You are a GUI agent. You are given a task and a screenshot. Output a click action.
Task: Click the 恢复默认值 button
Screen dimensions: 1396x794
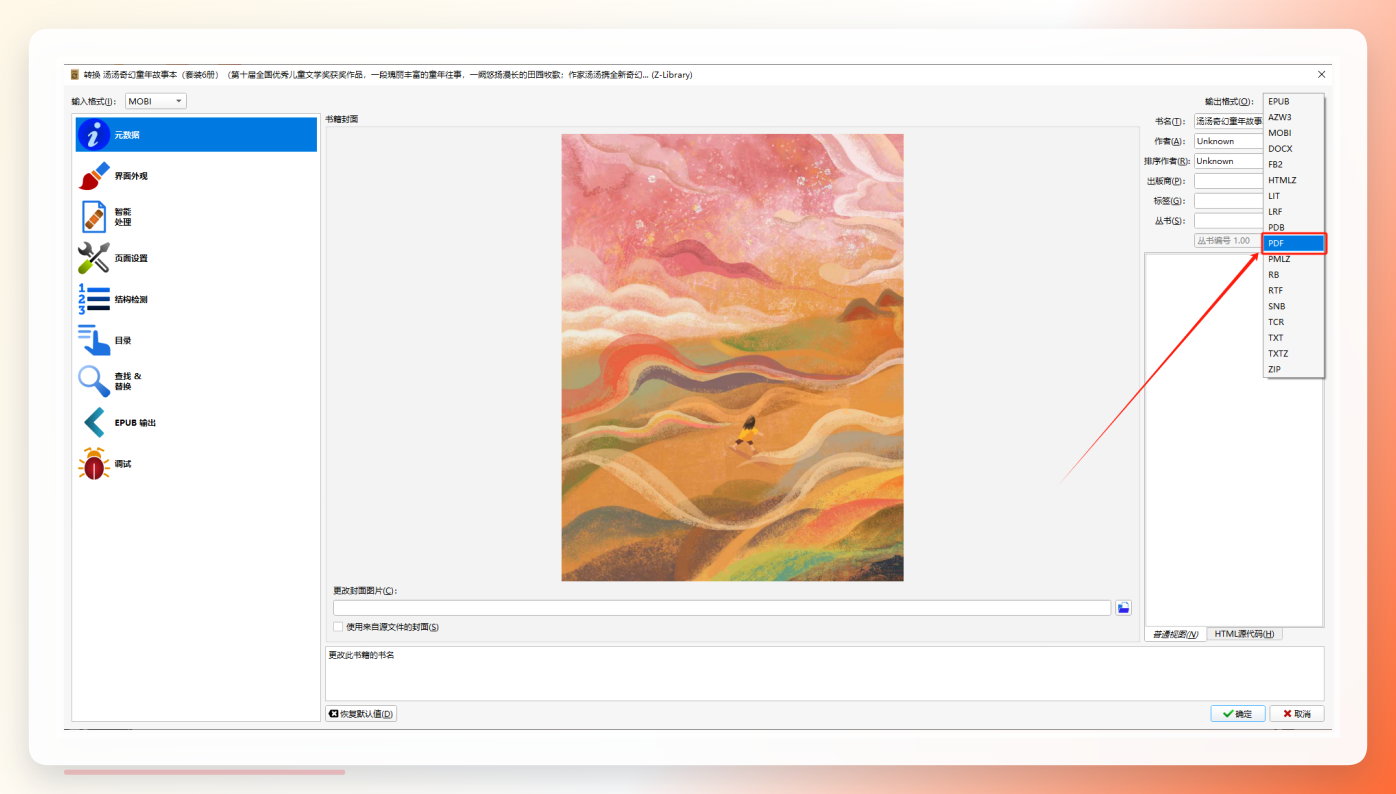click(361, 714)
